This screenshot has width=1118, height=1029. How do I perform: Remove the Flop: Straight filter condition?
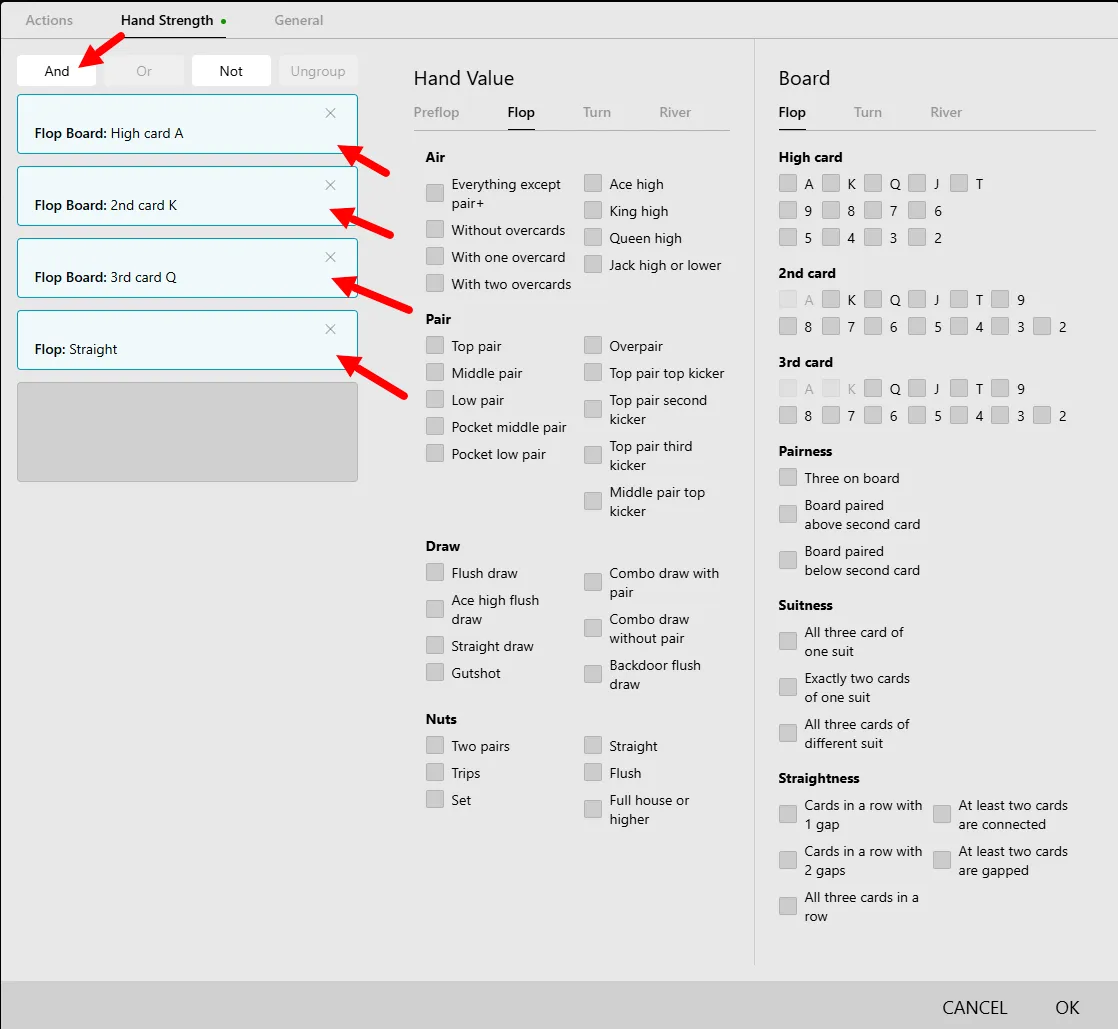[330, 329]
